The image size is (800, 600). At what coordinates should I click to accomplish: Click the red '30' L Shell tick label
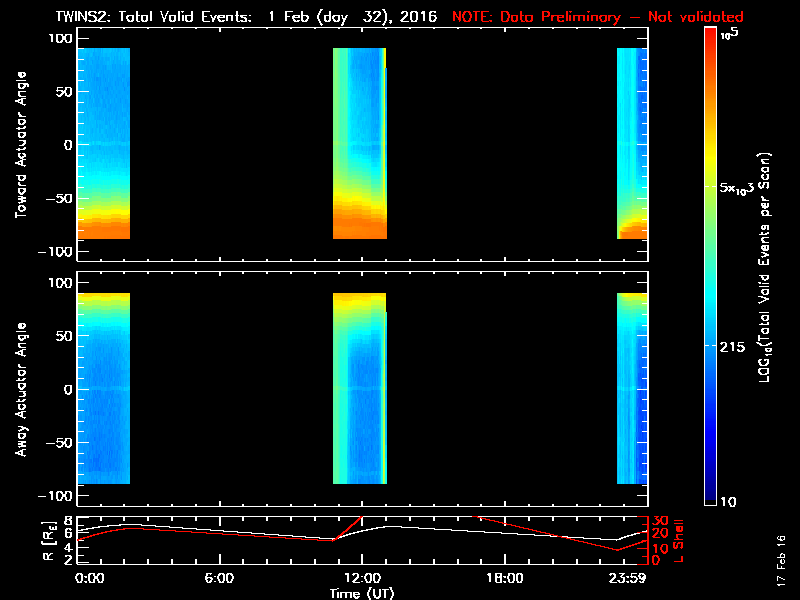coord(660,521)
